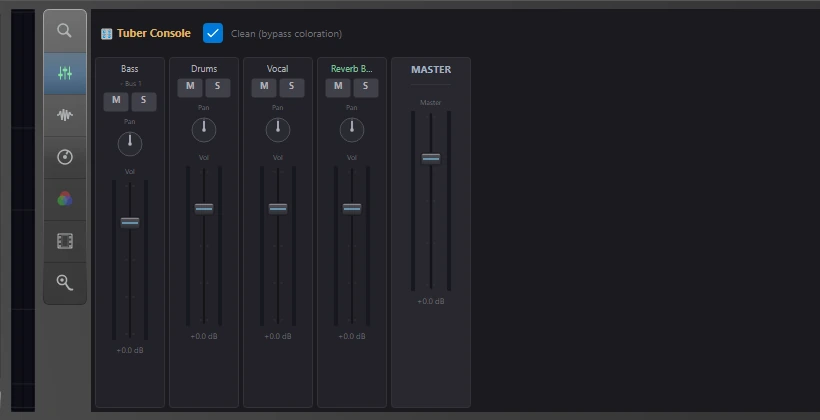Viewport: 820px width, 420px height.
Task: Click the Drums volume fader handle
Action: [x=204, y=209]
